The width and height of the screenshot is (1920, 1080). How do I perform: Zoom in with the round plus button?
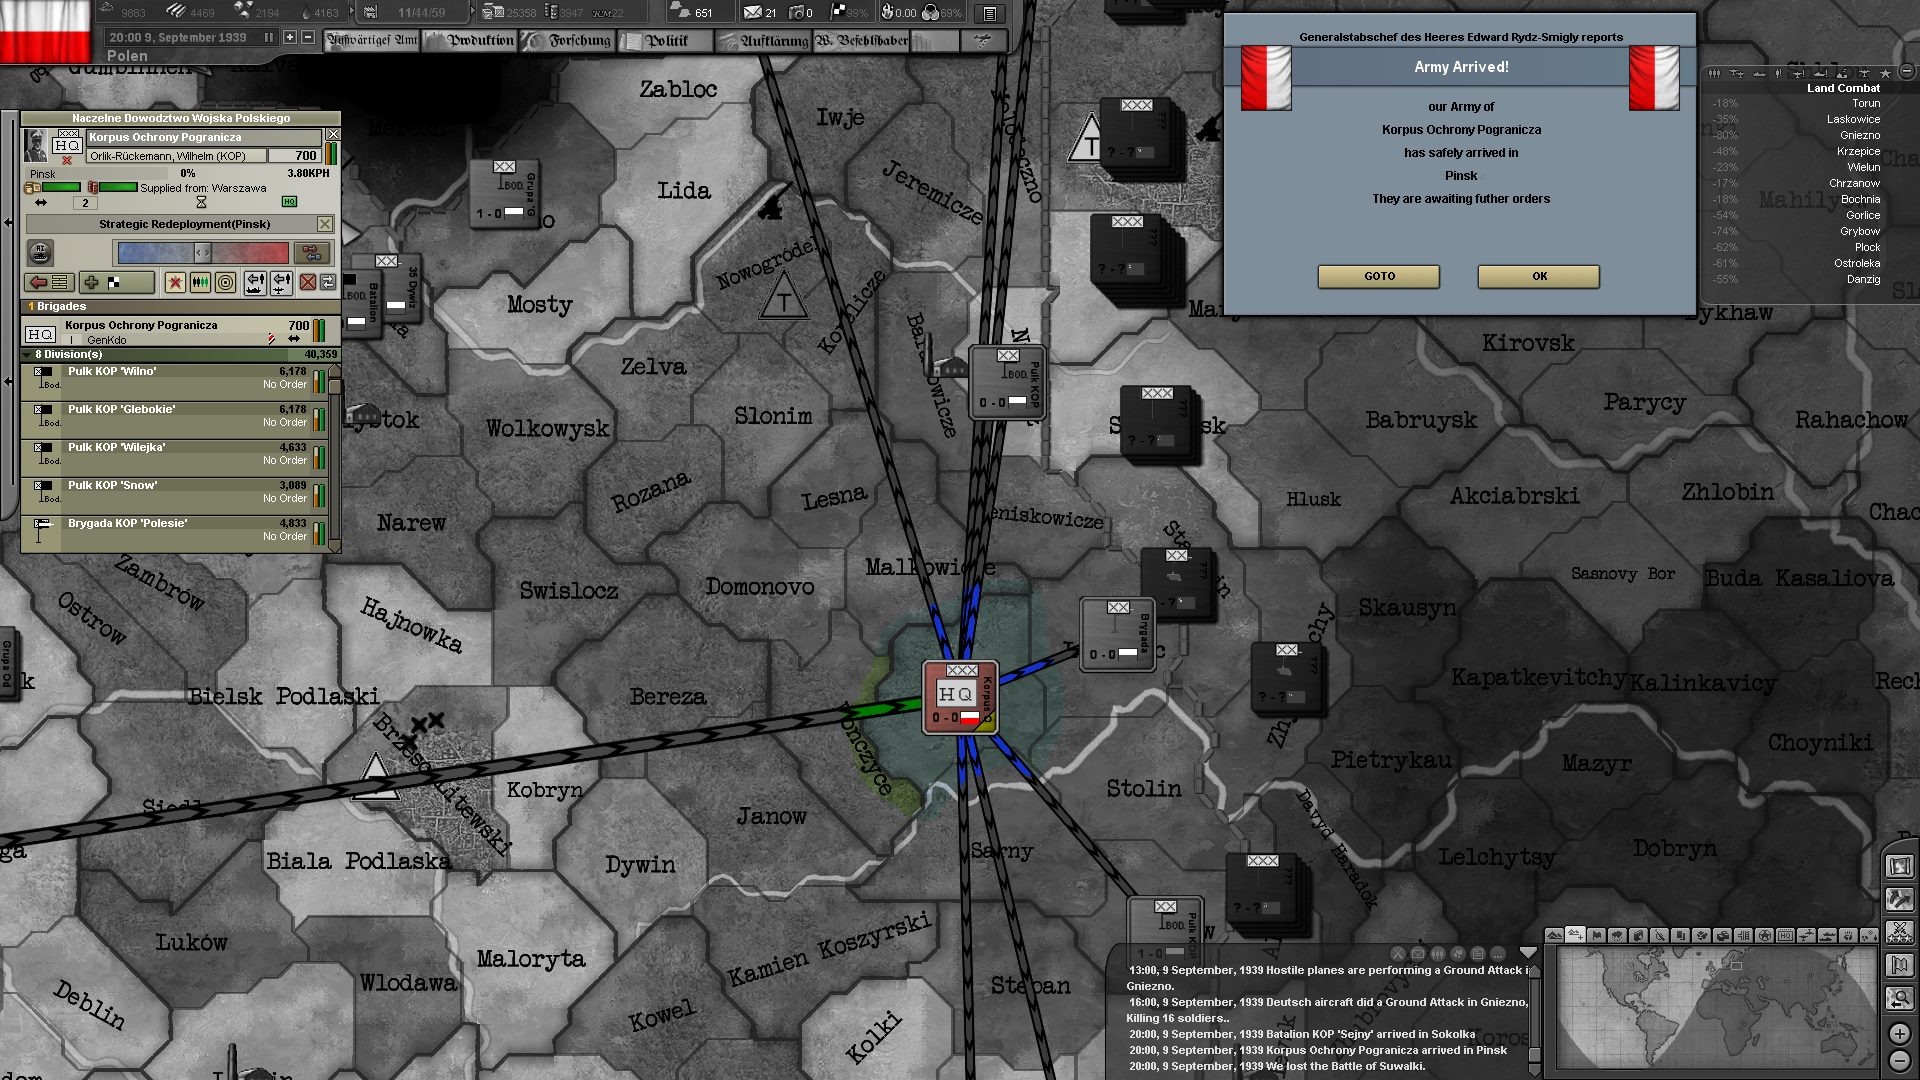pyautogui.click(x=1899, y=1033)
